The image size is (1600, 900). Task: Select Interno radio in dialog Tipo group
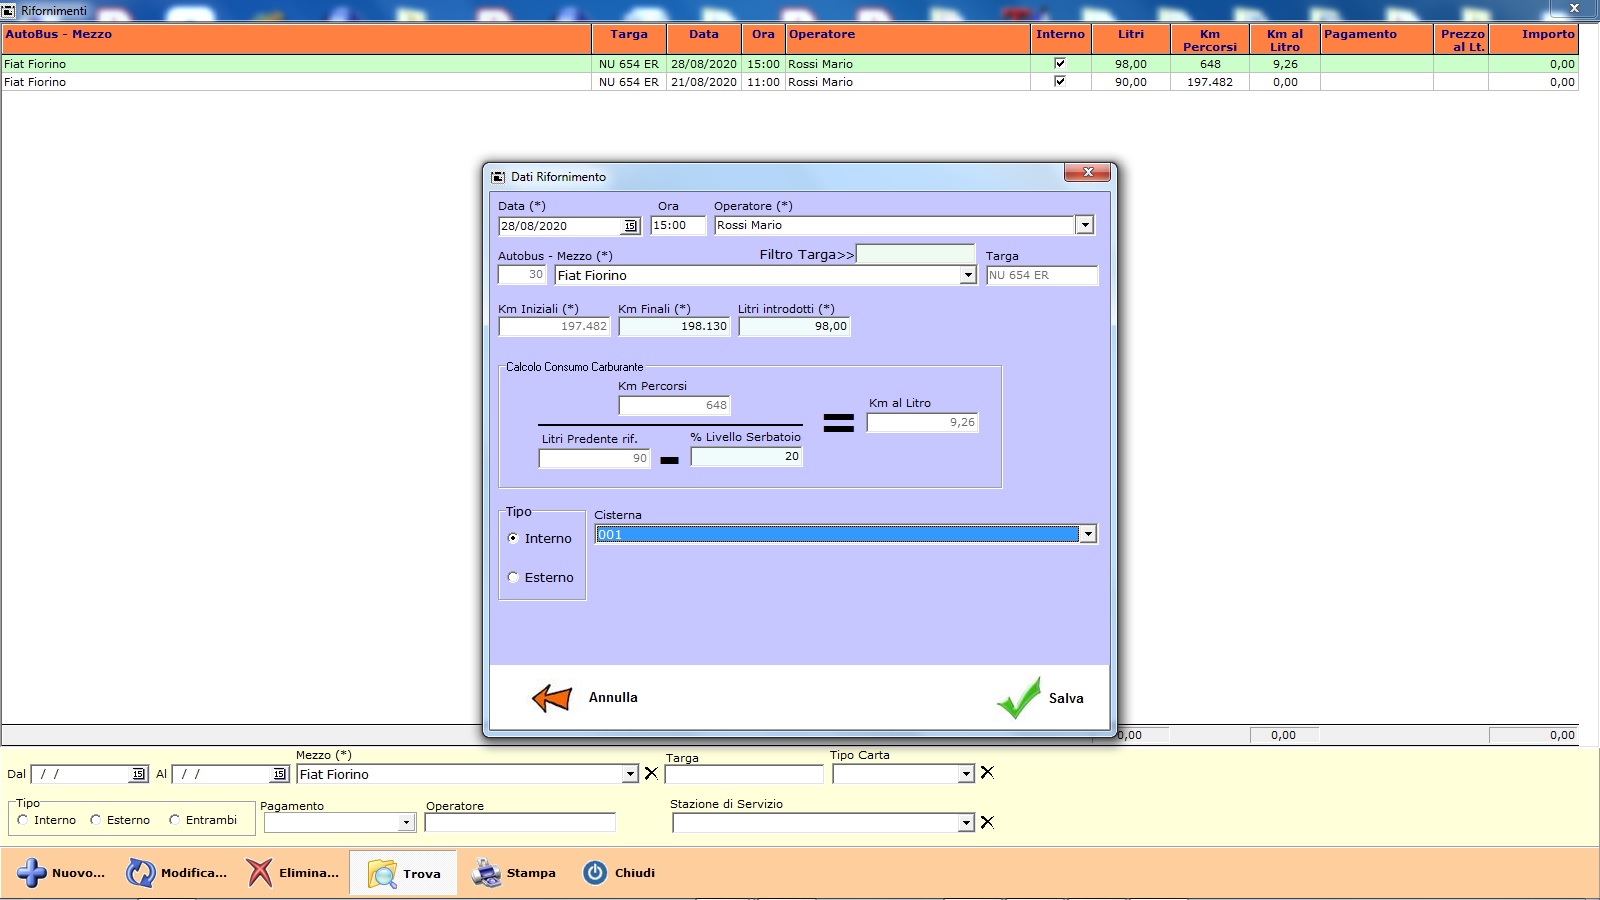pos(513,538)
